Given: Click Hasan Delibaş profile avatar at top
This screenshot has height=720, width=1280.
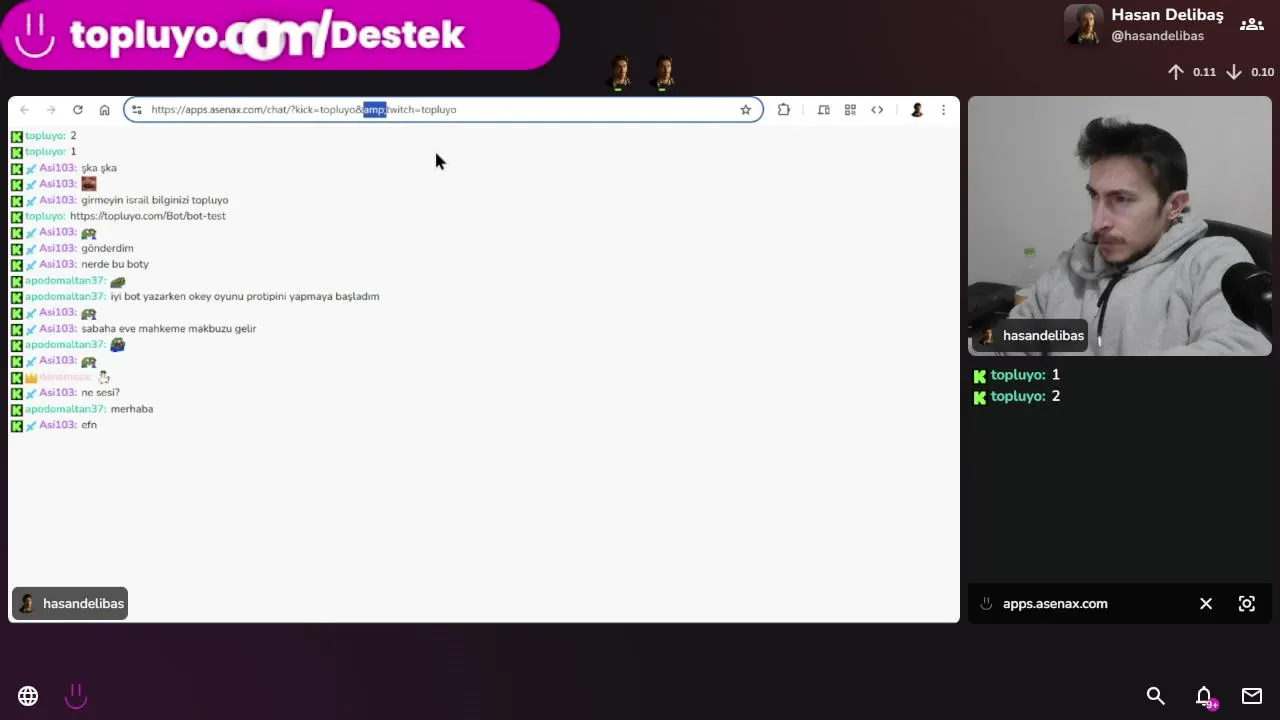Looking at the screenshot, I should (1083, 25).
